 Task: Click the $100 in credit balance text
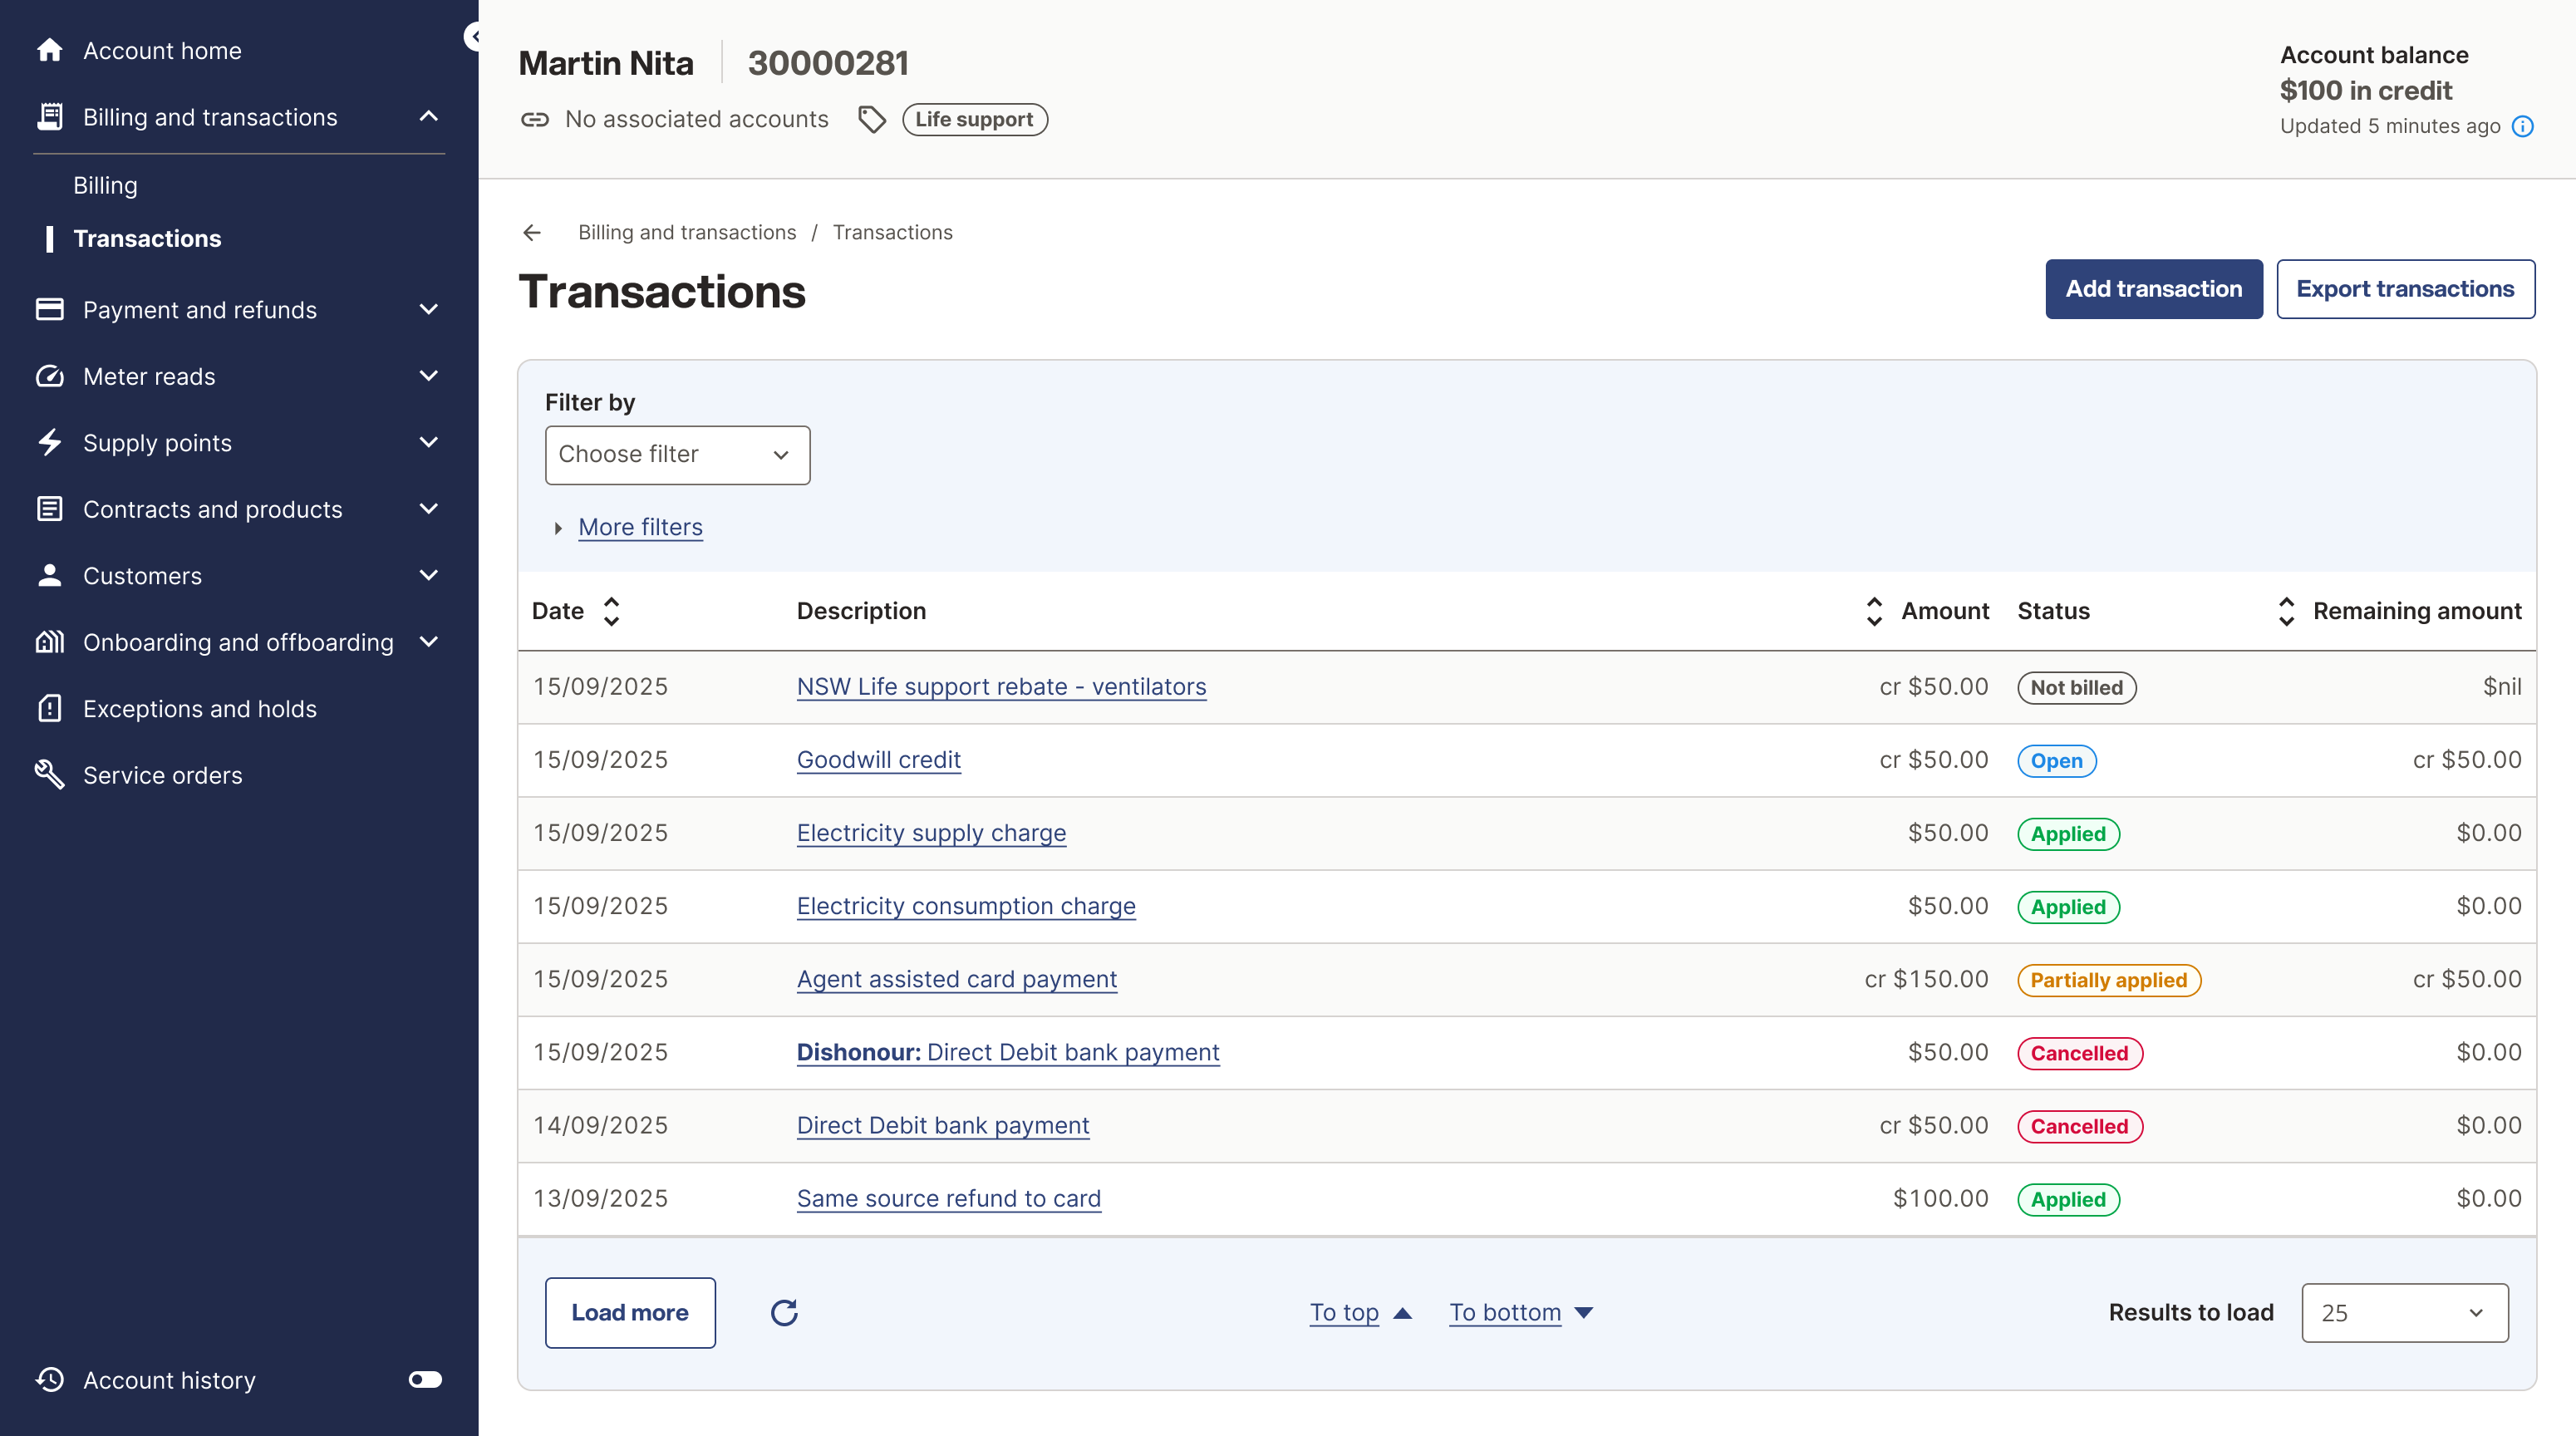coord(2365,90)
